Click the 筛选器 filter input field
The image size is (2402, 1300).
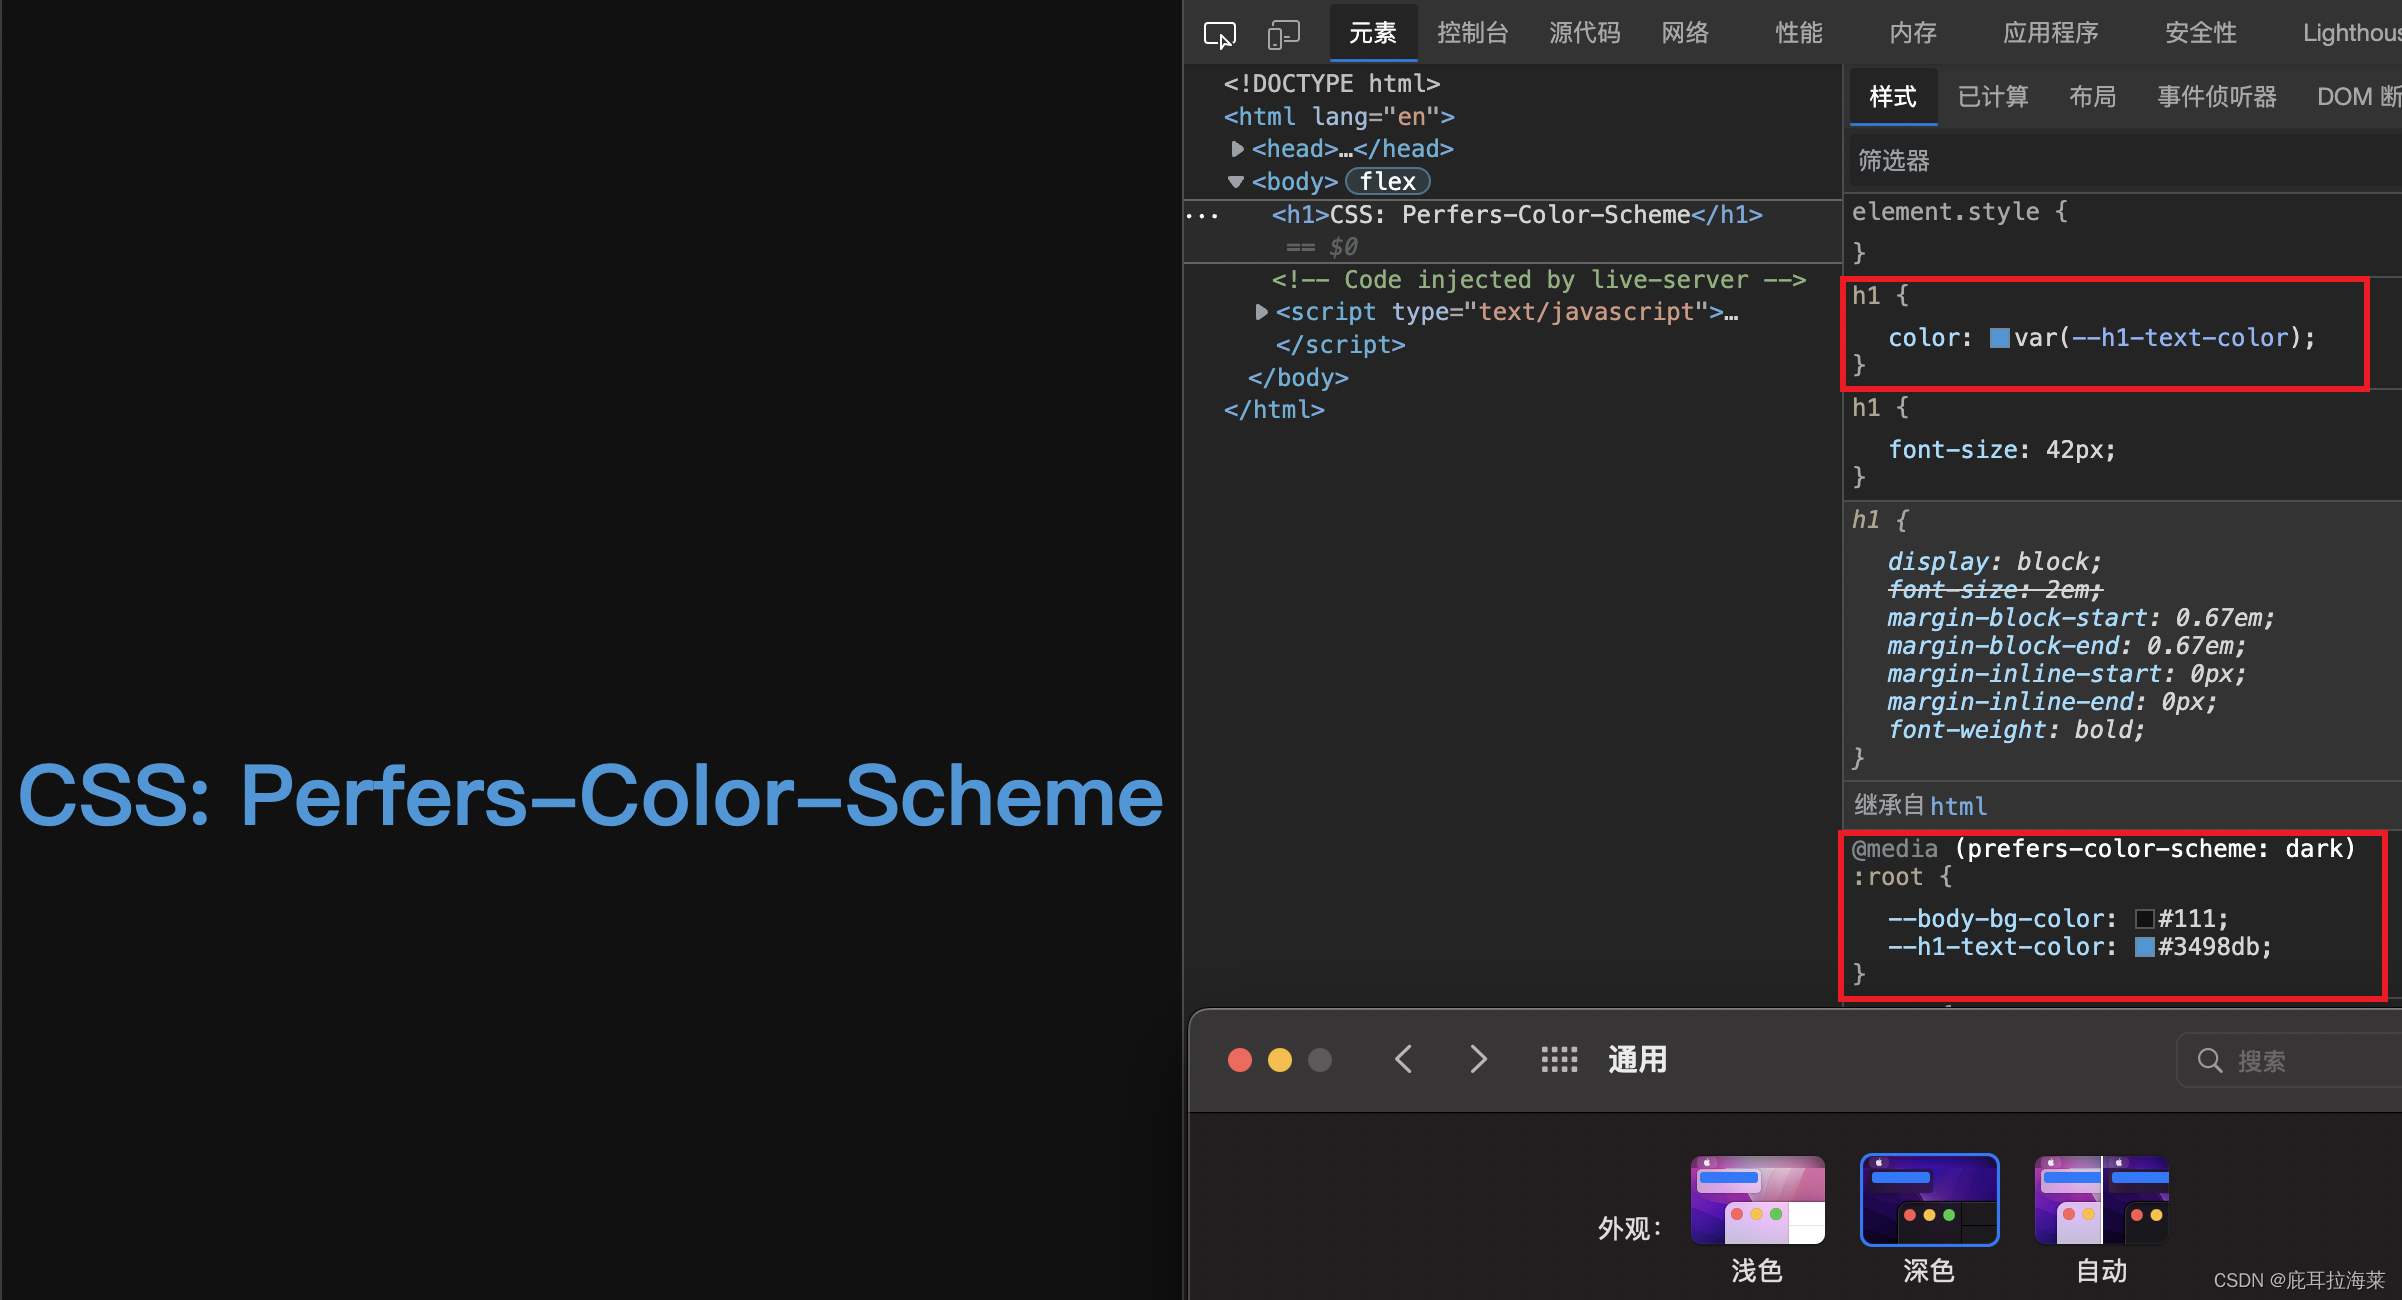click(x=2123, y=160)
